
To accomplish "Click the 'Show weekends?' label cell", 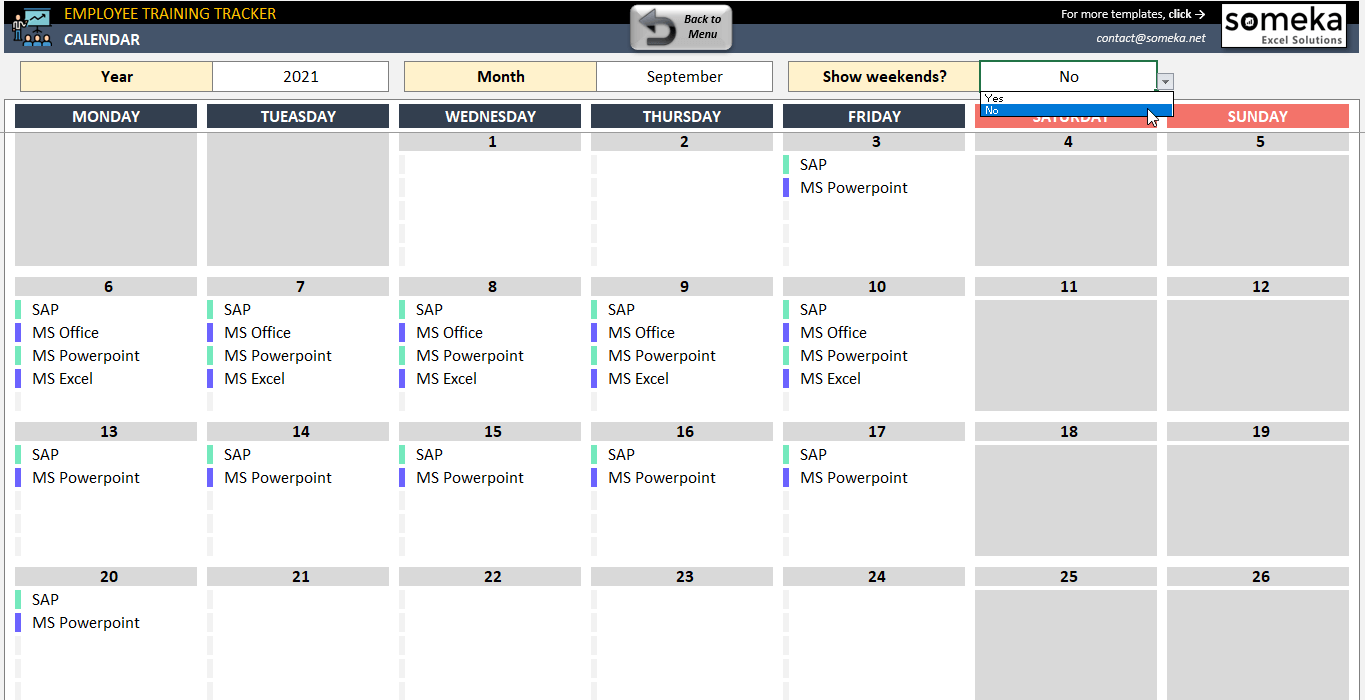I will pos(884,77).
